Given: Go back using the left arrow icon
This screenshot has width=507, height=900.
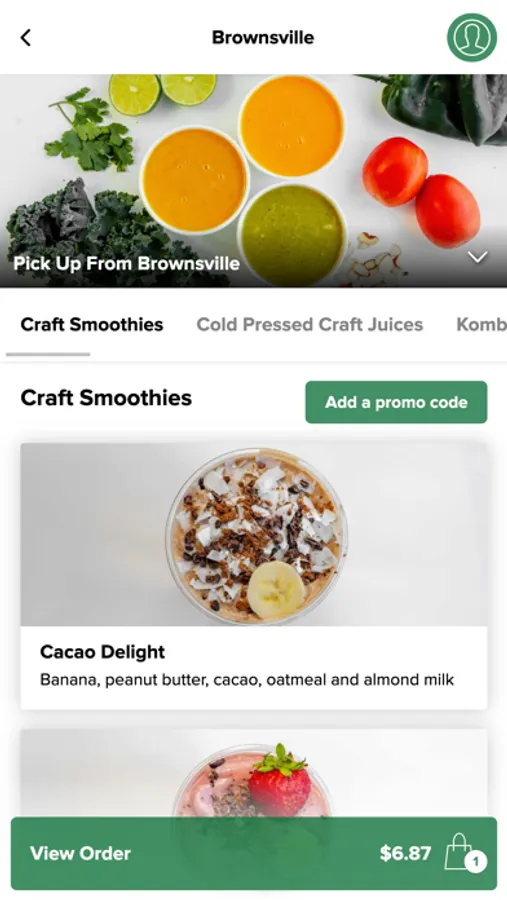Looking at the screenshot, I should [26, 38].
